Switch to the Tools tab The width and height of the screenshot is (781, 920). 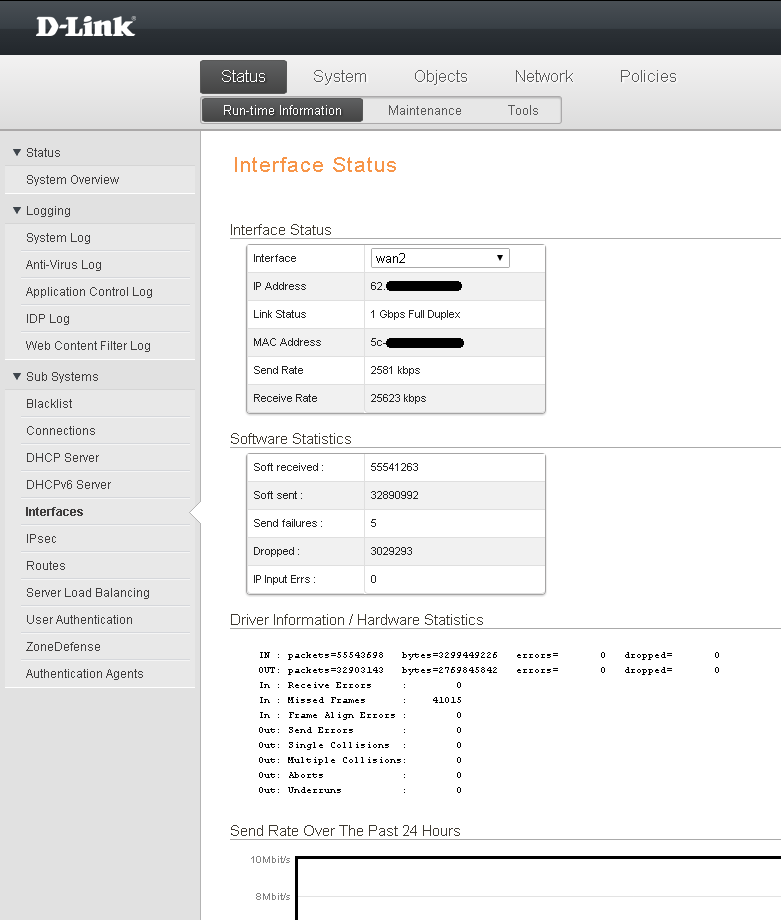522,111
